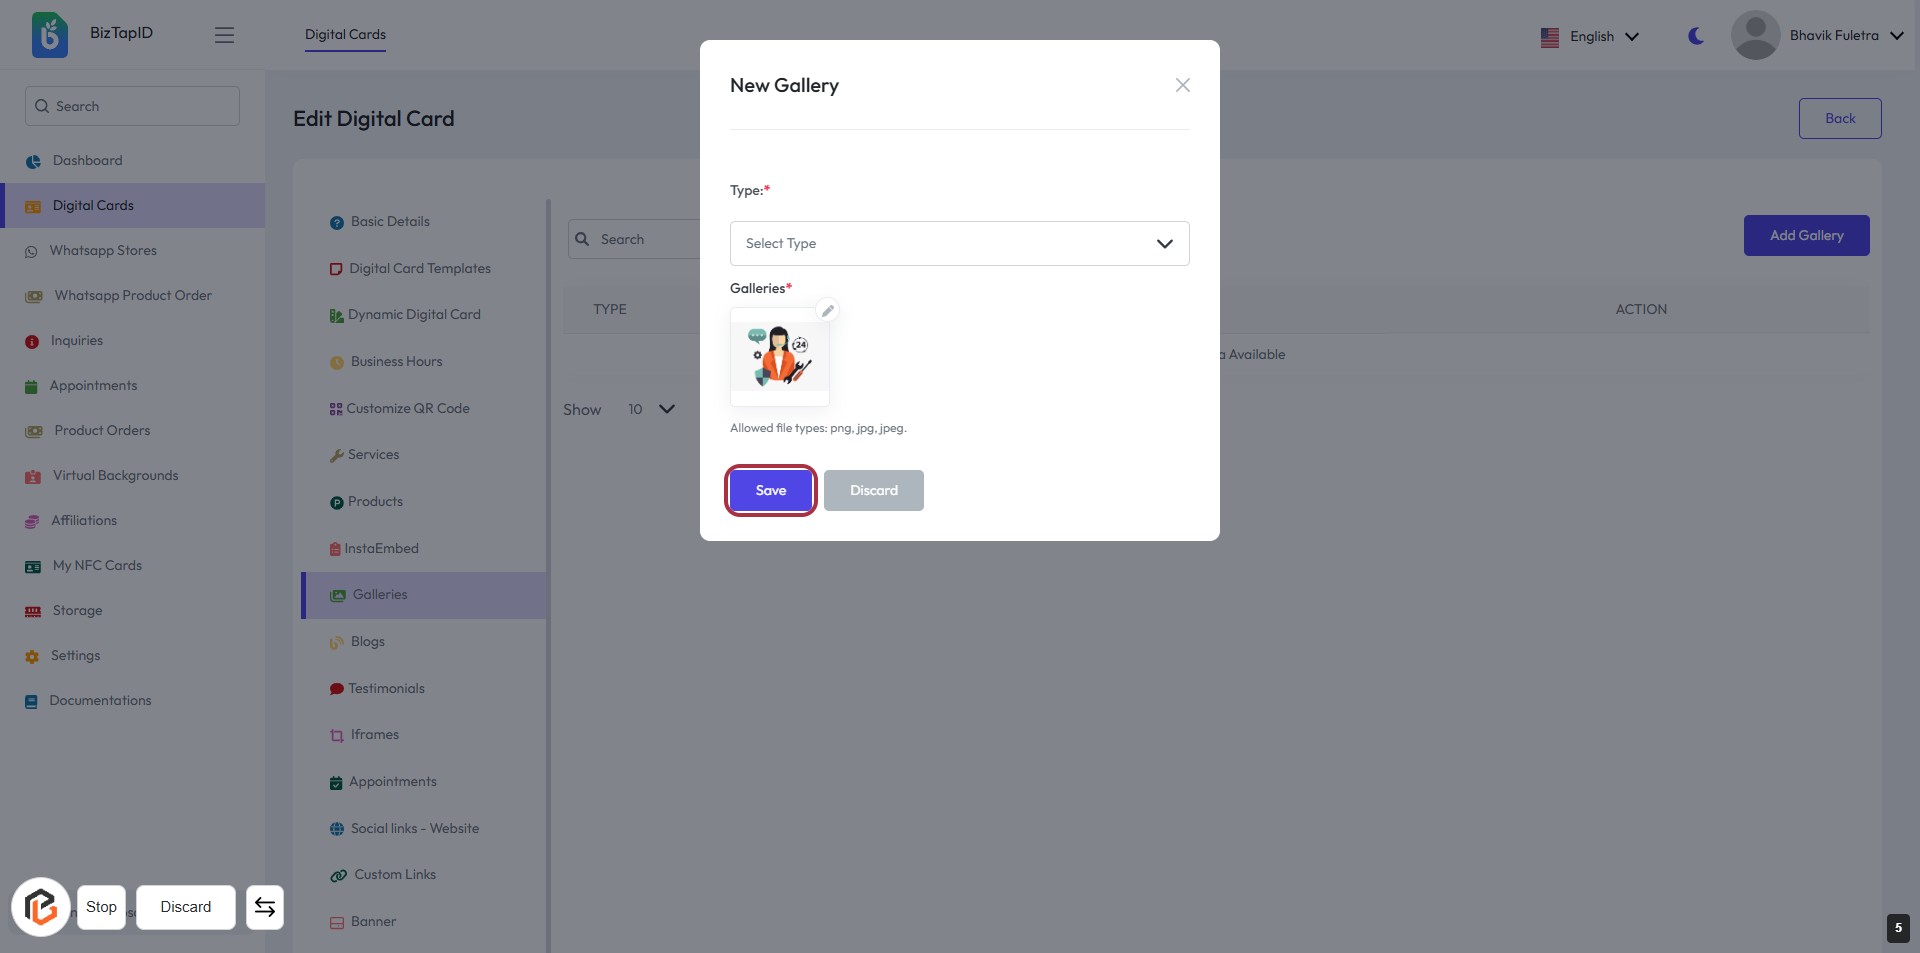Expand the English language dropdown
Viewport: 1920px width, 953px height.
(x=1590, y=37)
